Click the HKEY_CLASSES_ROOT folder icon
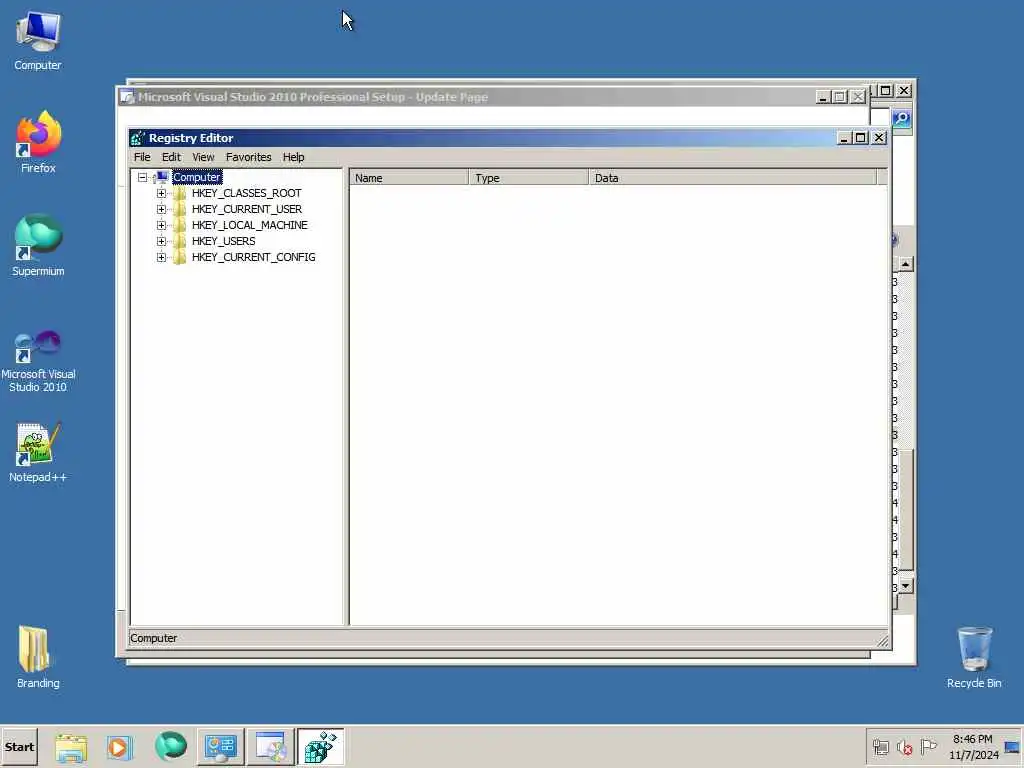Image resolution: width=1024 pixels, height=768 pixels. (x=180, y=193)
